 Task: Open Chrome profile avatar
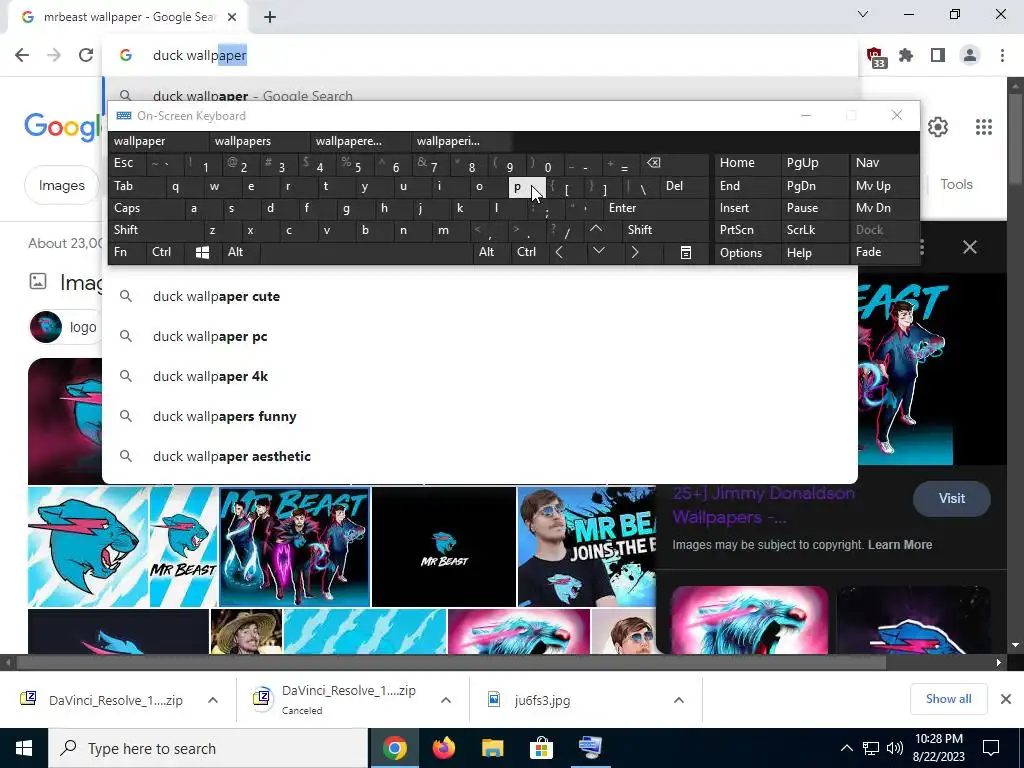point(970,56)
